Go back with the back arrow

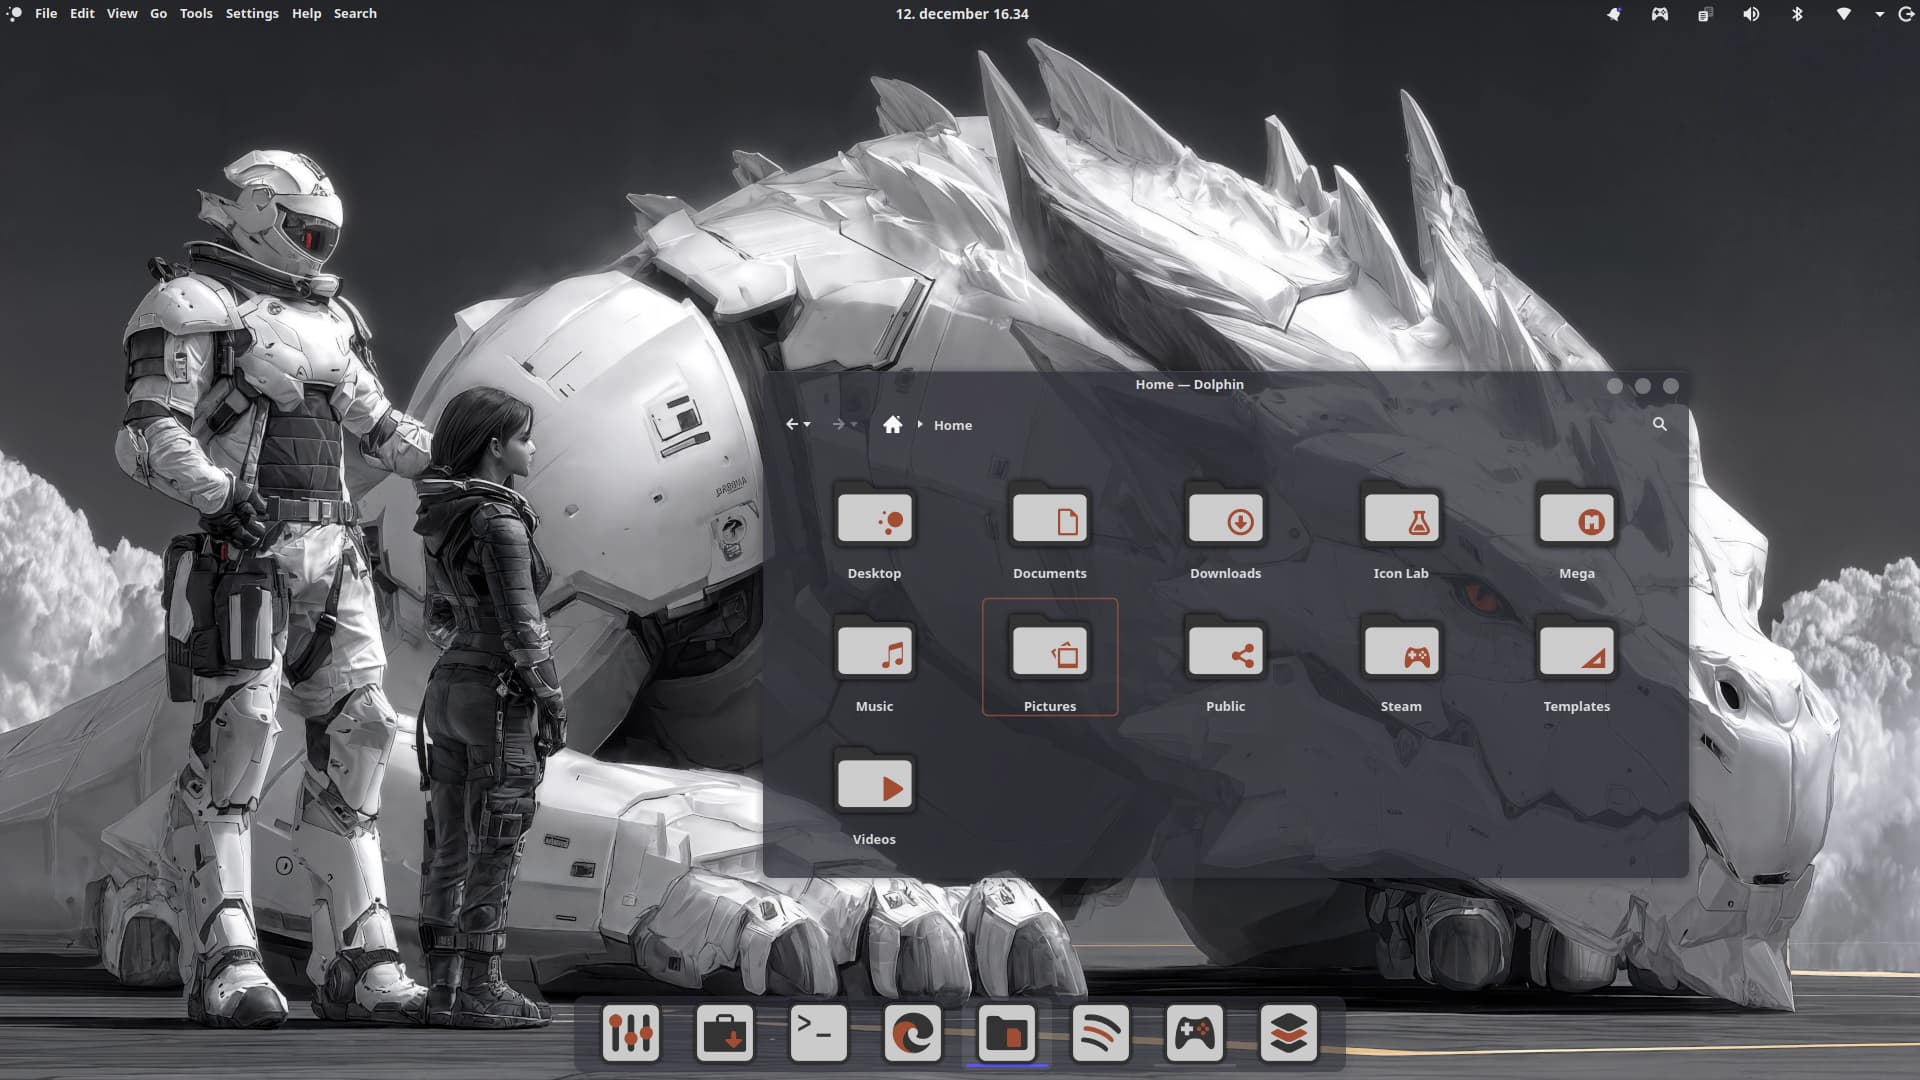coord(792,425)
